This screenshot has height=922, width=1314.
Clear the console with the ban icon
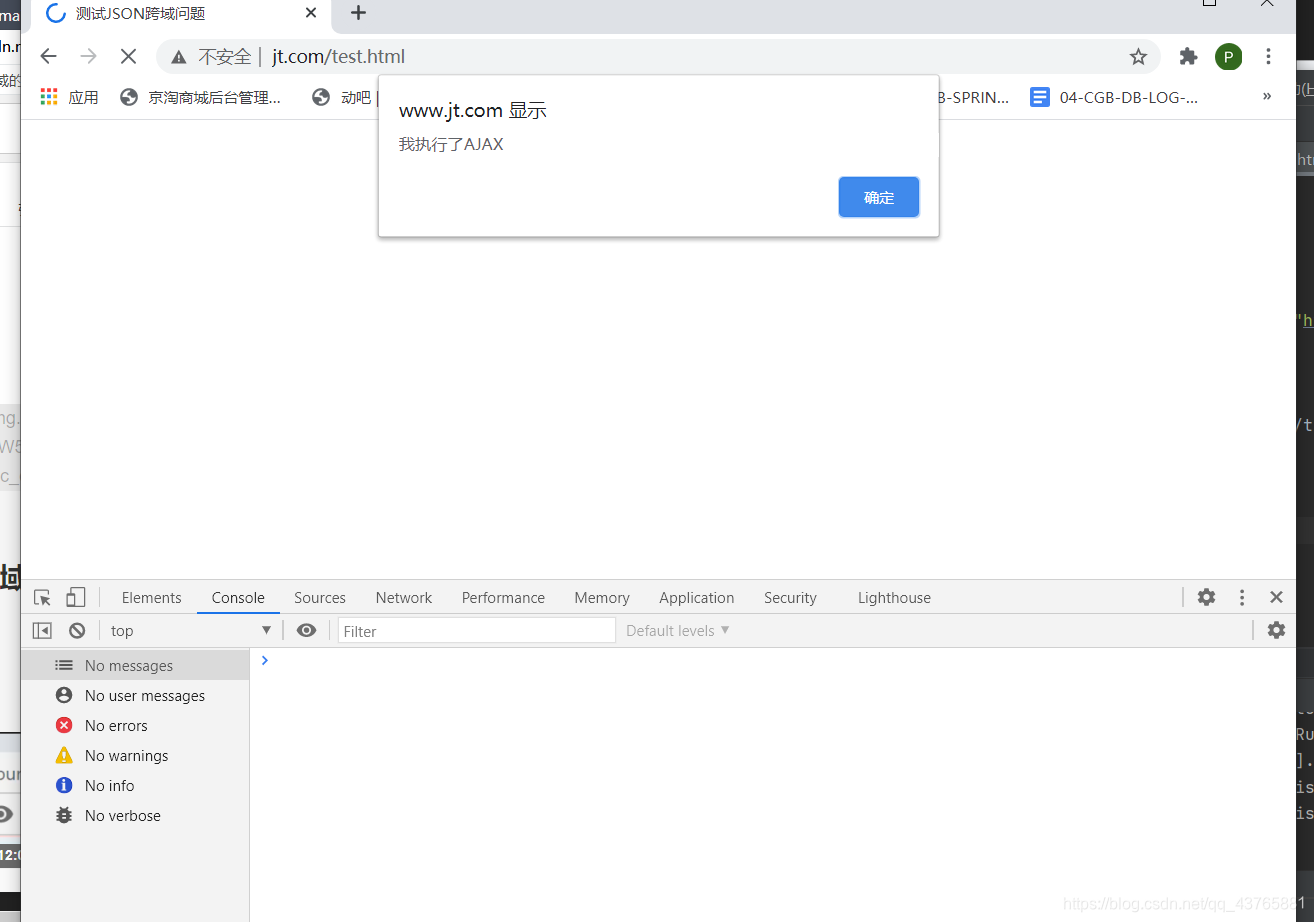[x=77, y=631]
